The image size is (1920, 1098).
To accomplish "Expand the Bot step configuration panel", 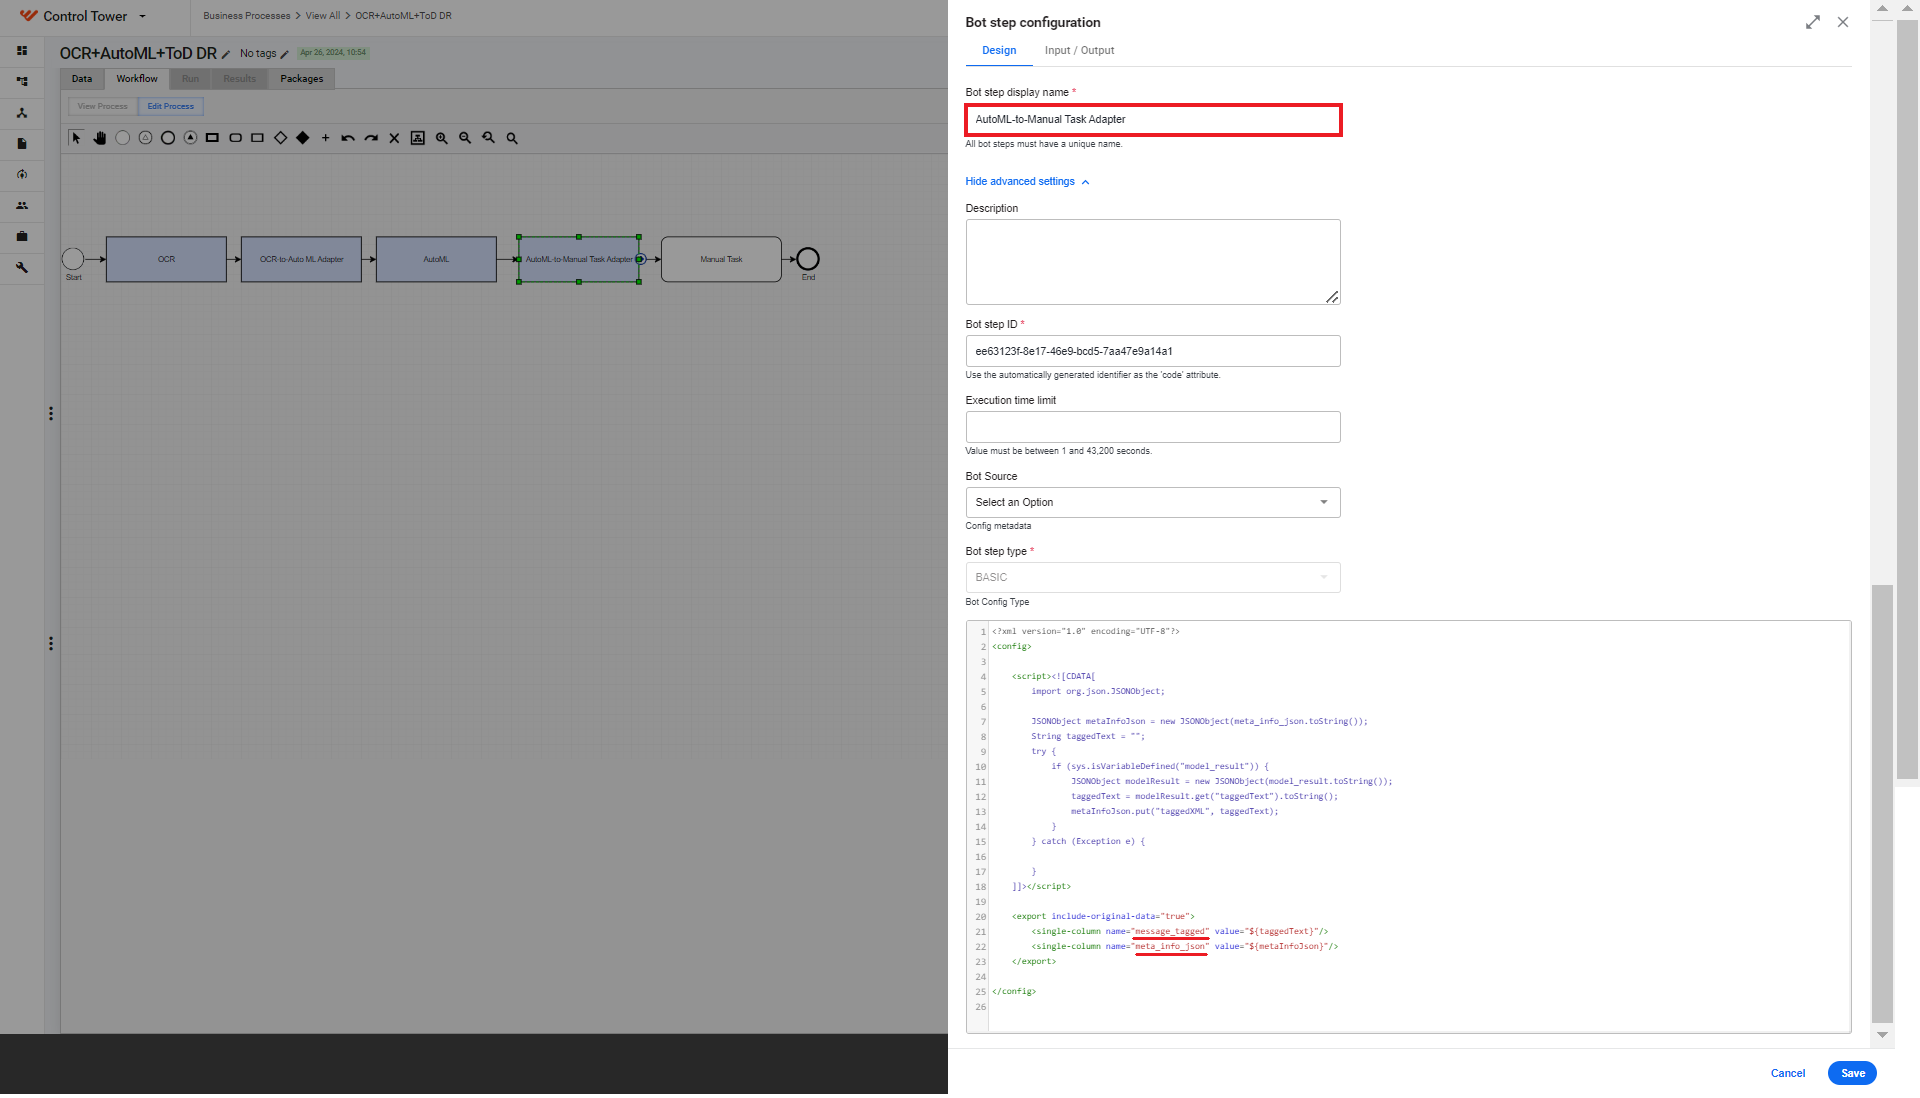I will pos(1812,22).
